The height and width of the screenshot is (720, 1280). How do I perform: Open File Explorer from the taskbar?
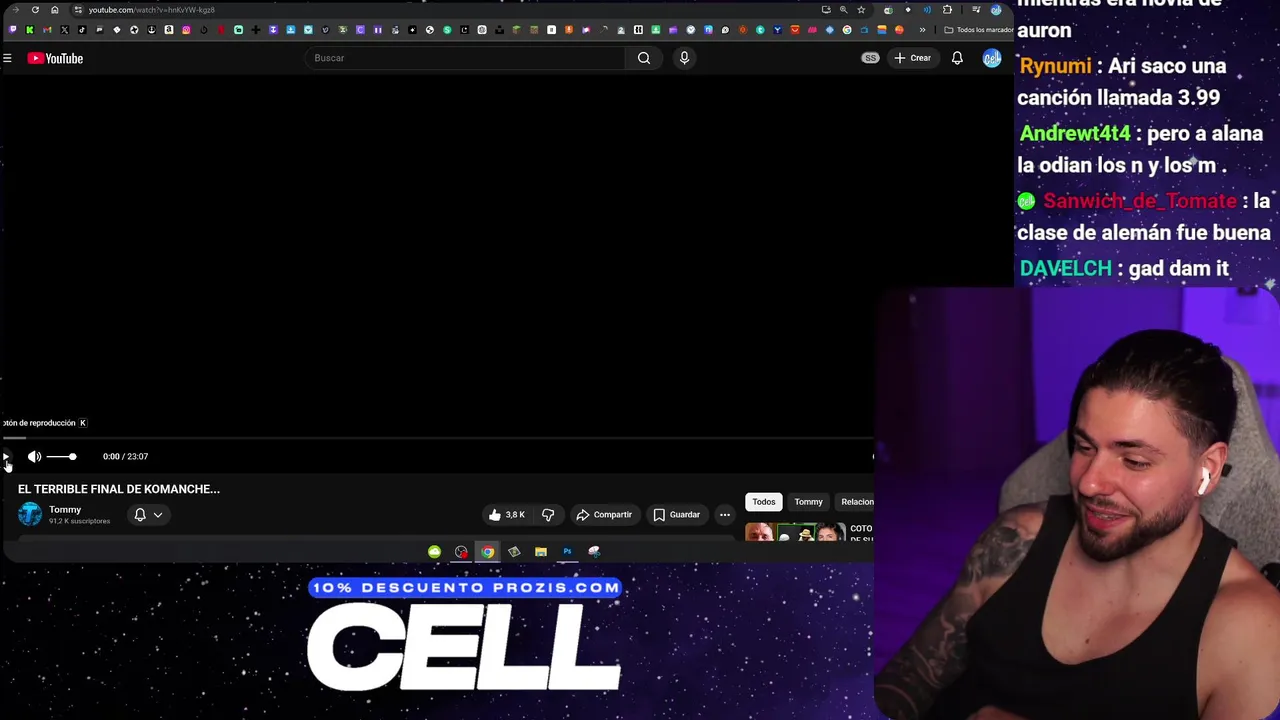coord(540,552)
